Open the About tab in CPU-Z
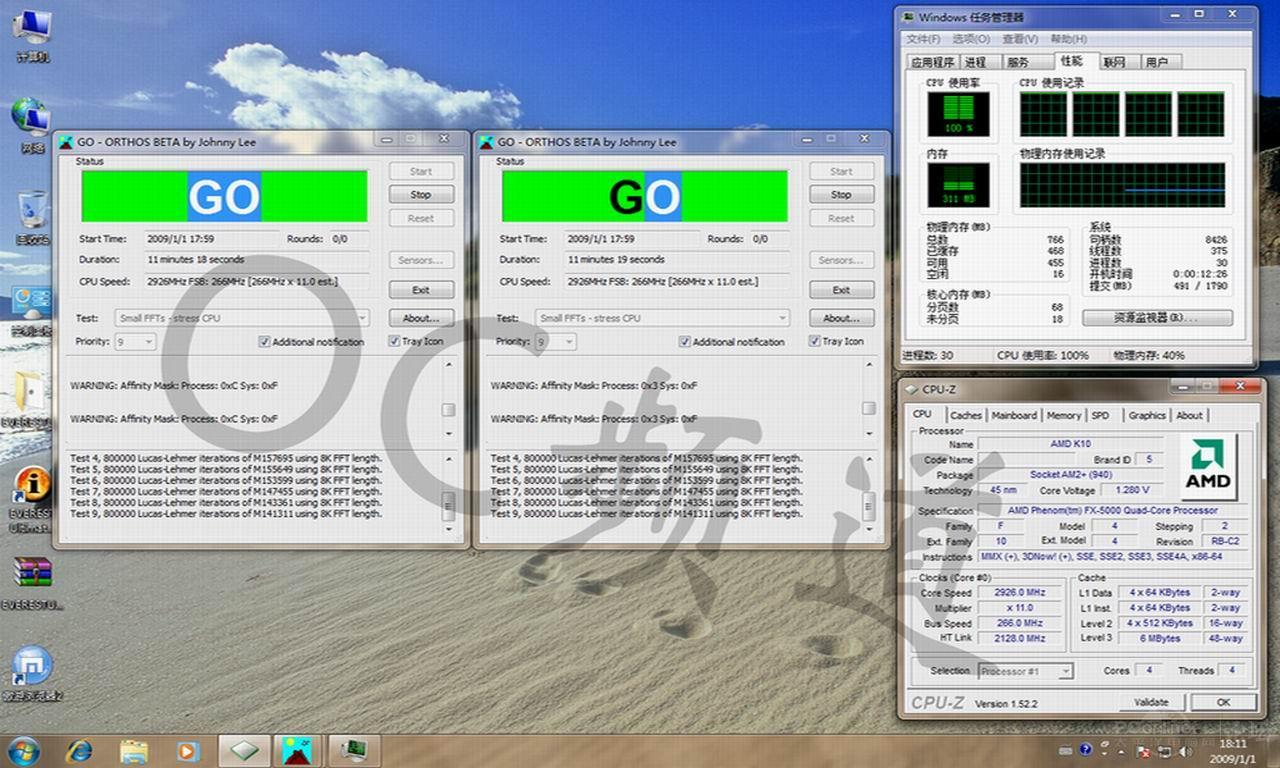This screenshot has height=768, width=1280. pos(1189,415)
